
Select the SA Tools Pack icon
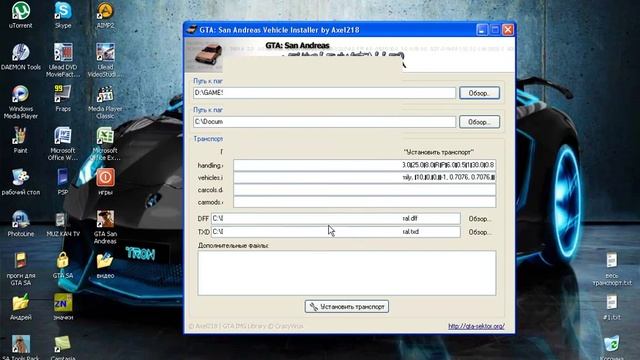coord(20,347)
